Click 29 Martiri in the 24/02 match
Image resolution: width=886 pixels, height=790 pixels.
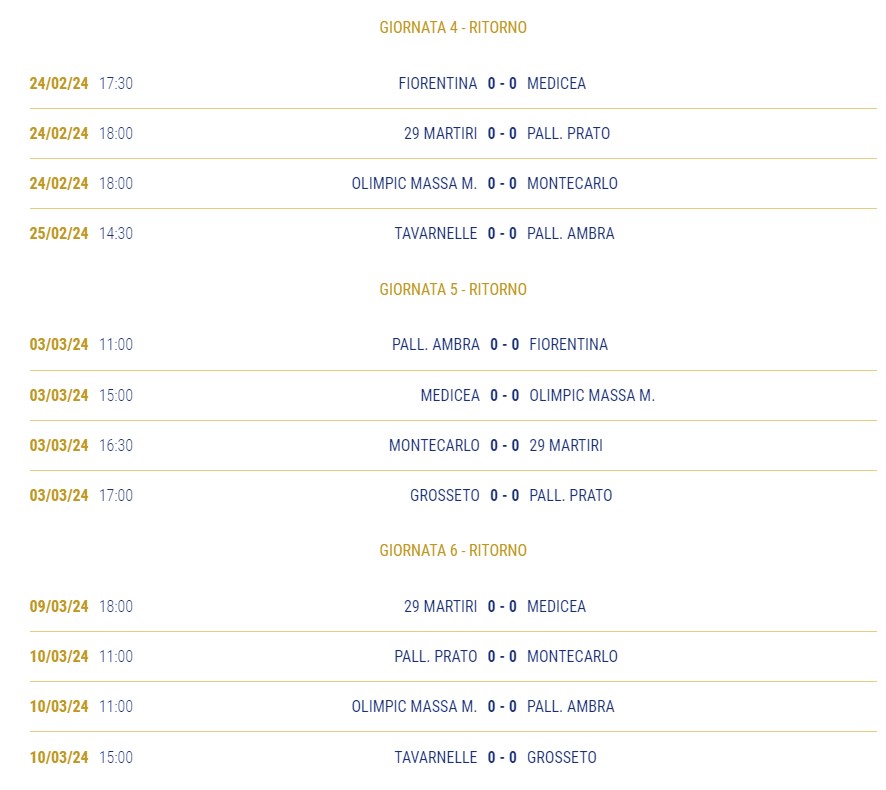point(440,133)
